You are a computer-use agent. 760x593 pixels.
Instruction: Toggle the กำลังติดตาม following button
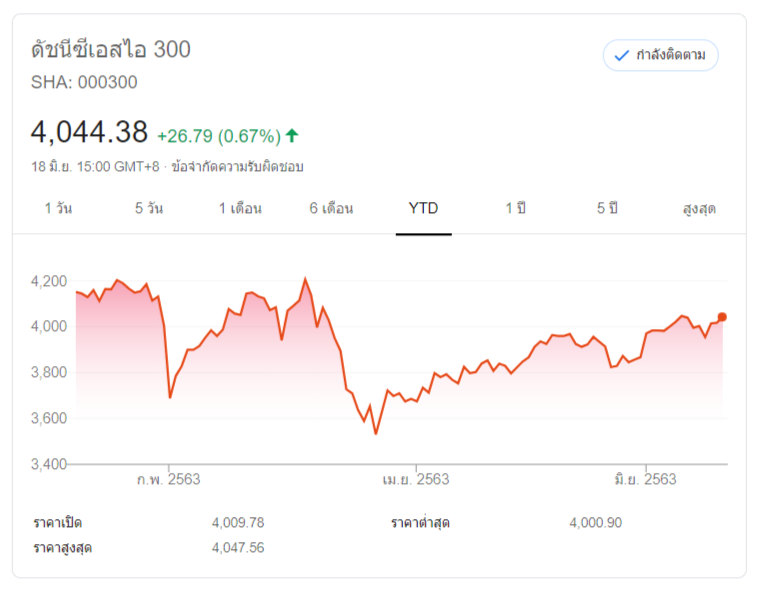click(660, 55)
